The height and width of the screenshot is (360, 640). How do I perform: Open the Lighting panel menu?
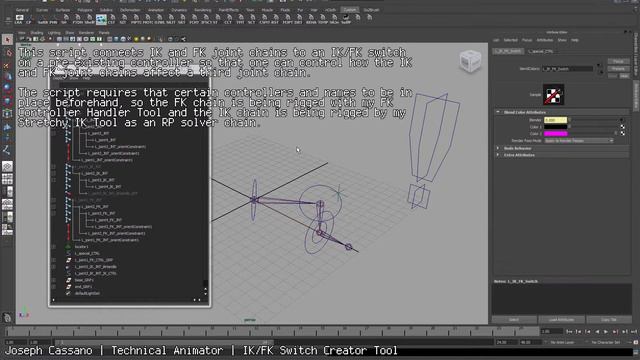54,33
